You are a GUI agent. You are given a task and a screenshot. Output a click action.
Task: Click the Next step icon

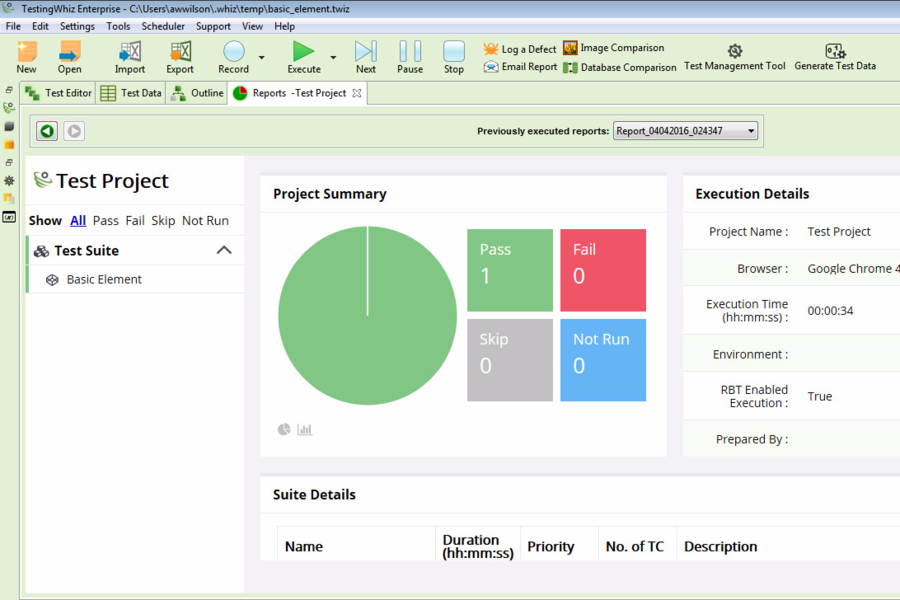[366, 51]
